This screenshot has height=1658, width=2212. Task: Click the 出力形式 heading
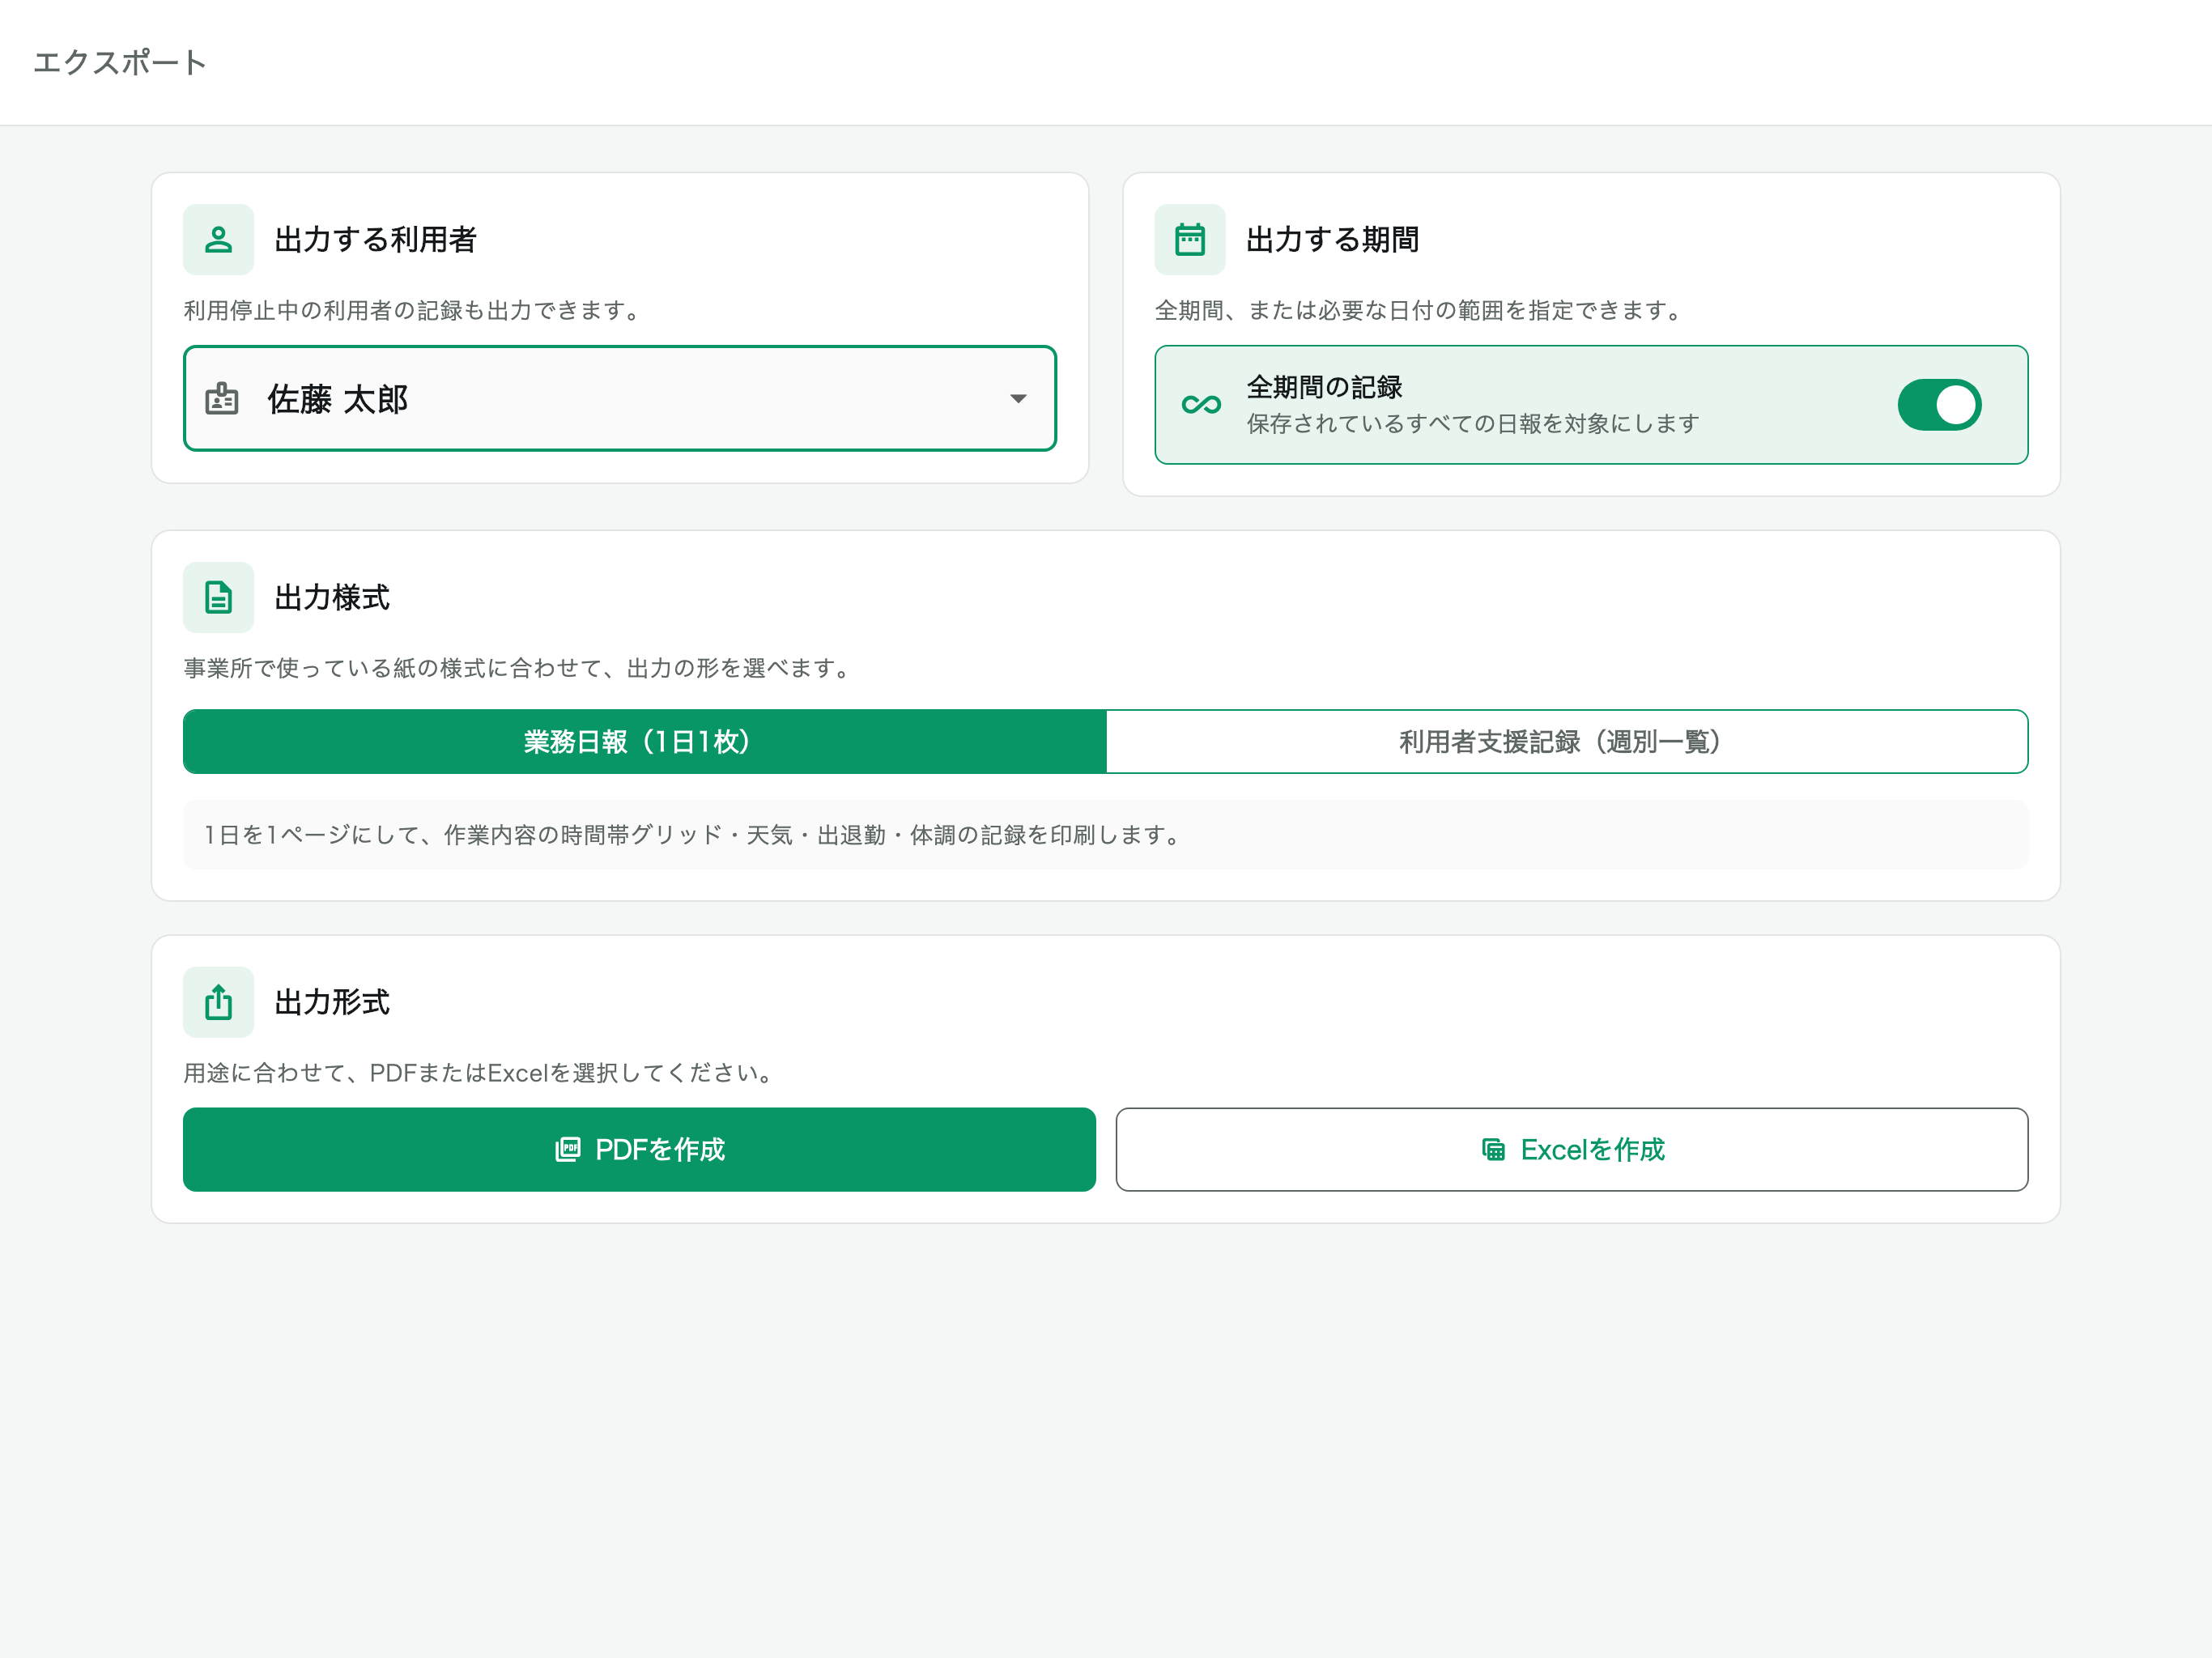pyautogui.click(x=332, y=1002)
